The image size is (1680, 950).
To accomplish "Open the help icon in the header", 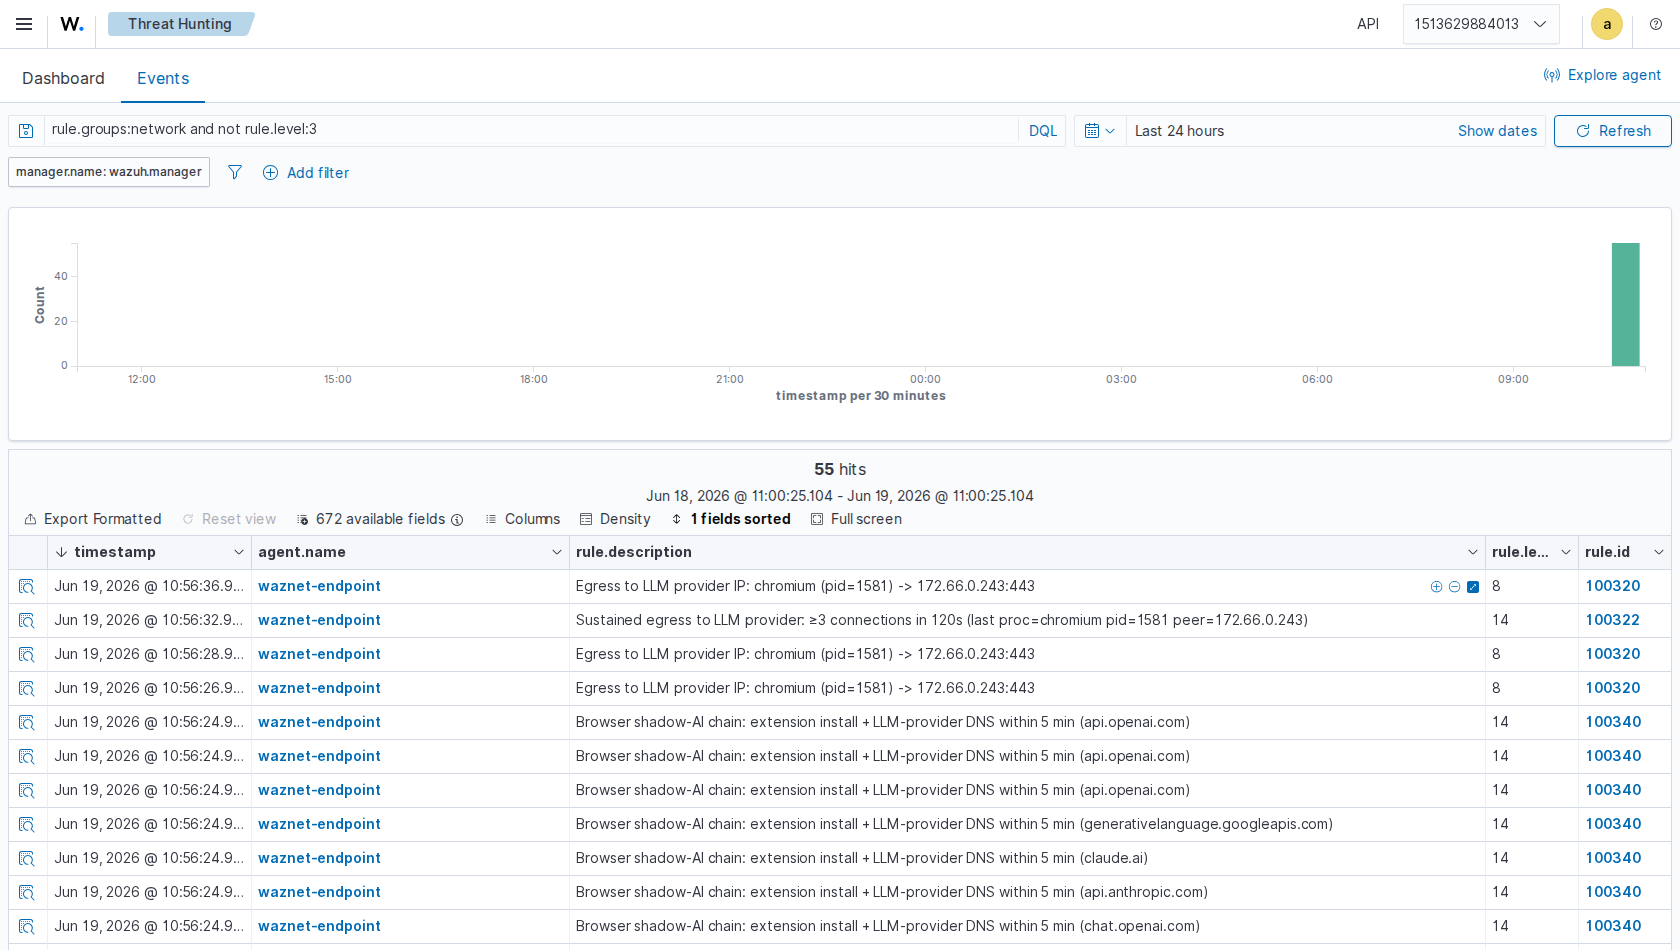I will 1656,24.
